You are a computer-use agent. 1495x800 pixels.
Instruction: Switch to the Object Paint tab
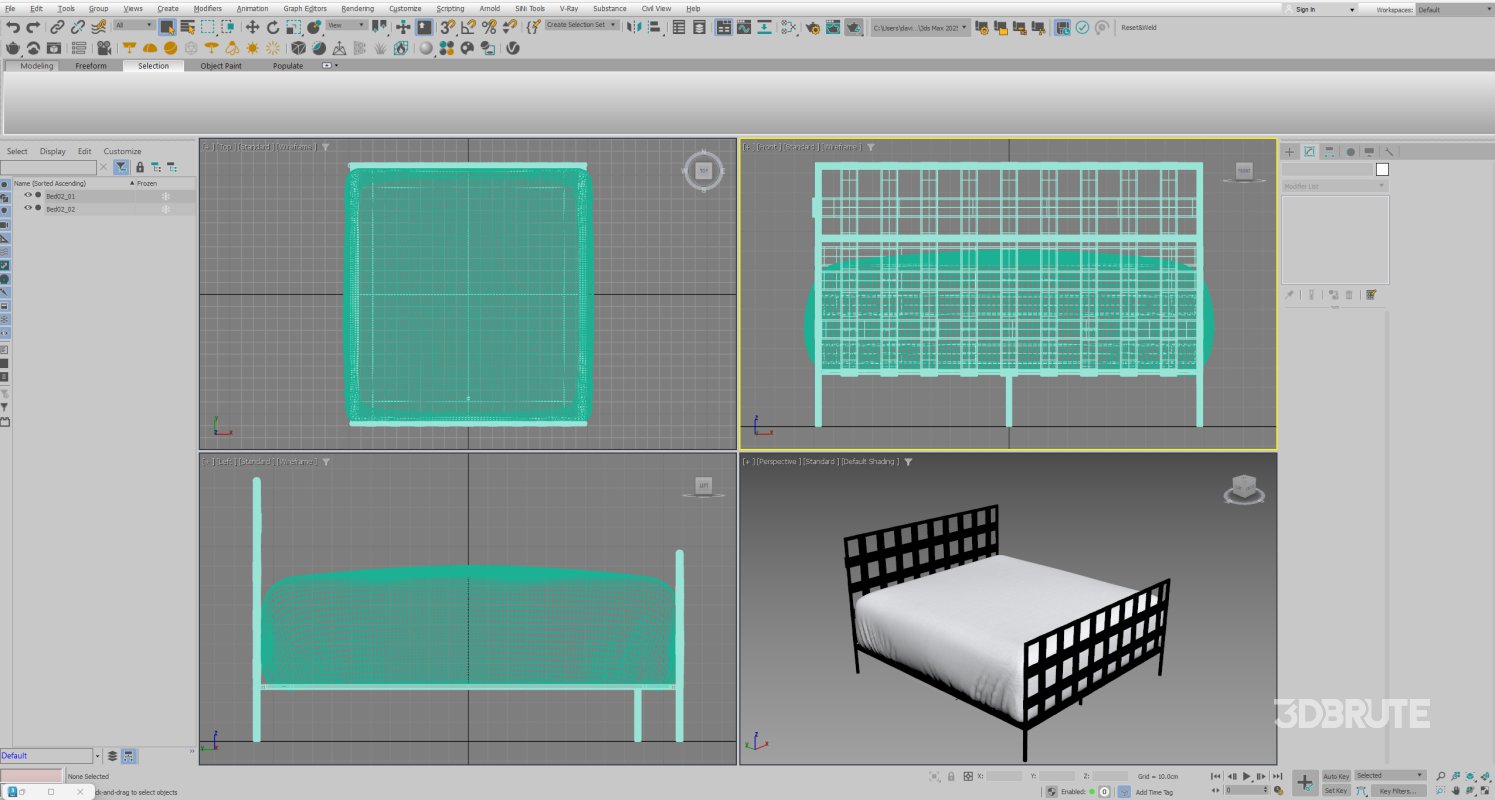(x=220, y=66)
